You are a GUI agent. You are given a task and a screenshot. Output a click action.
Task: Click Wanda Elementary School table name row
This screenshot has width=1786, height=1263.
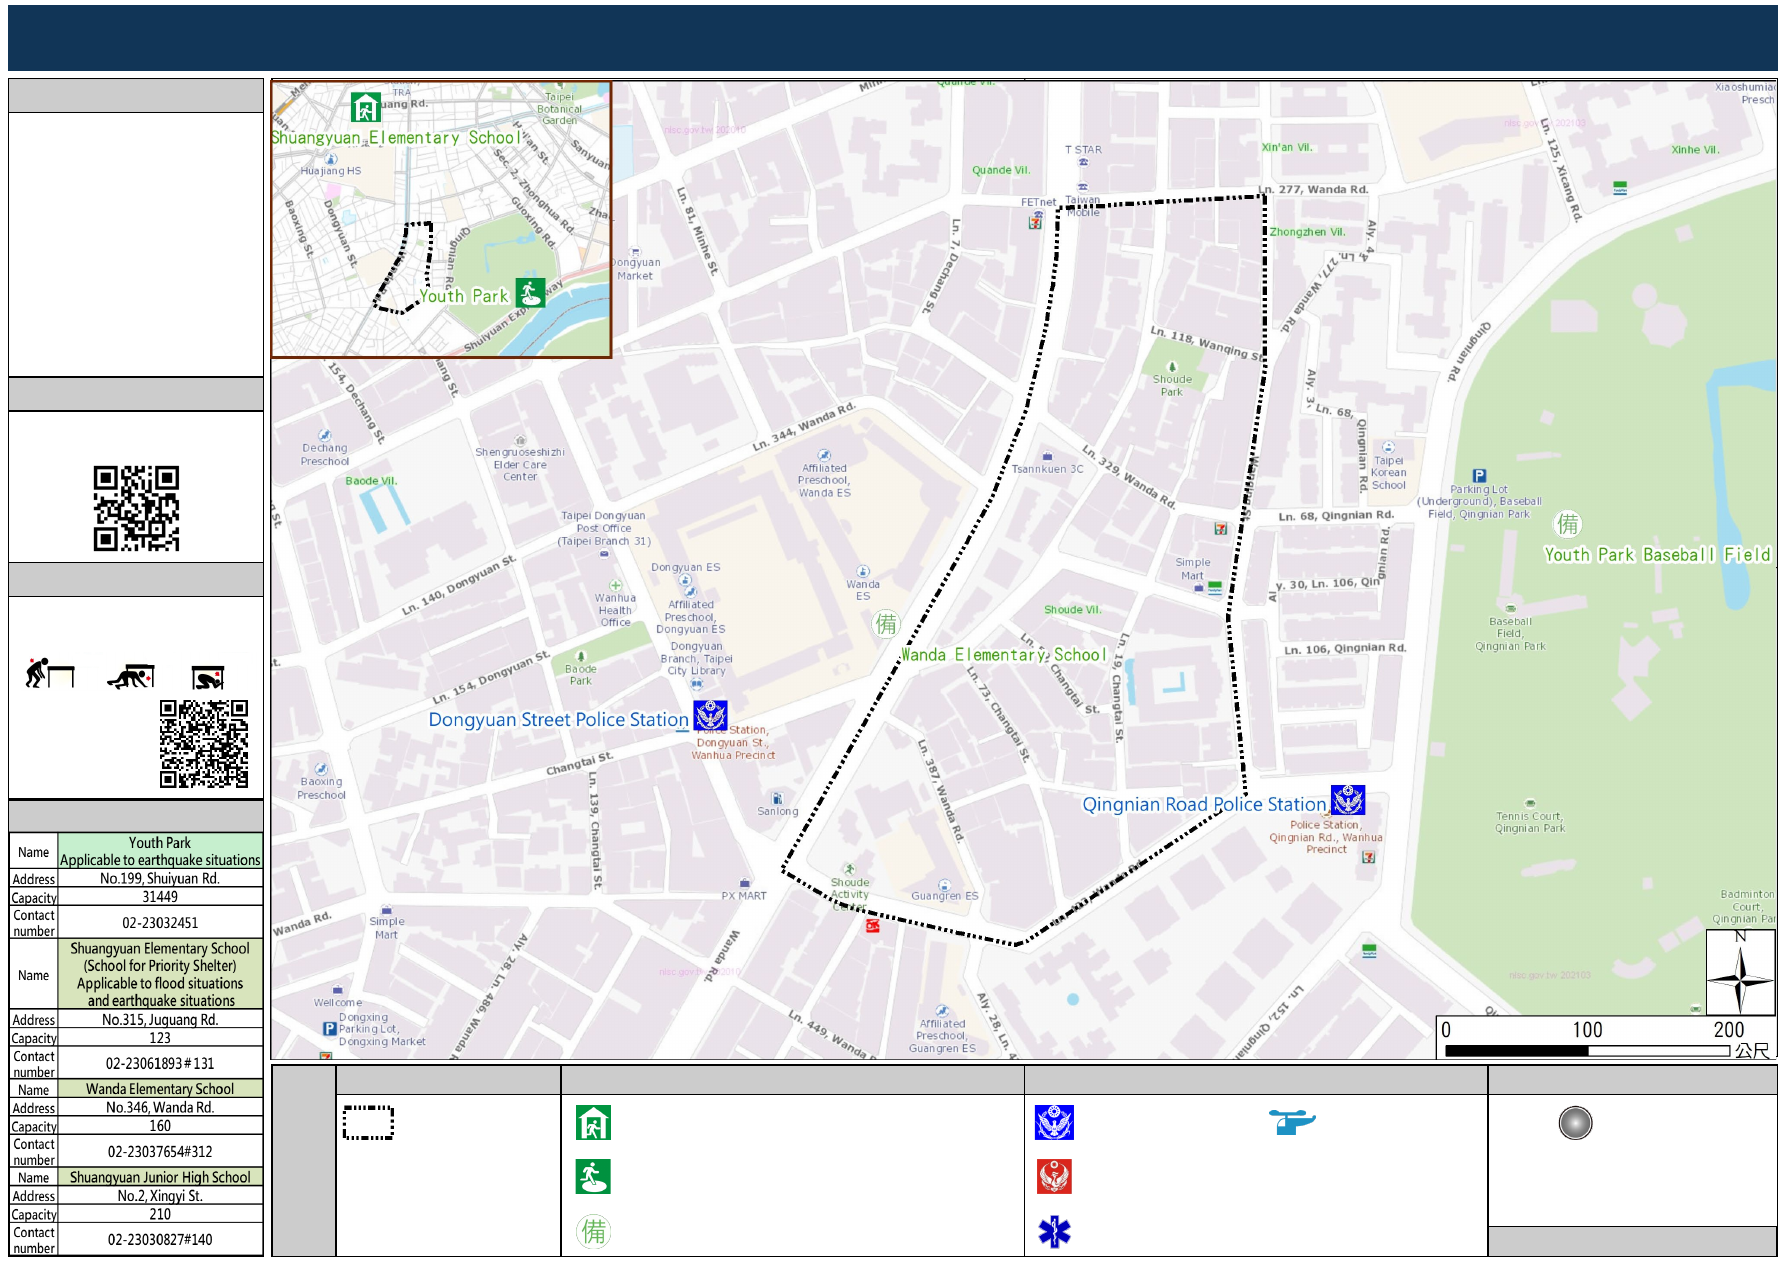[x=160, y=1089]
